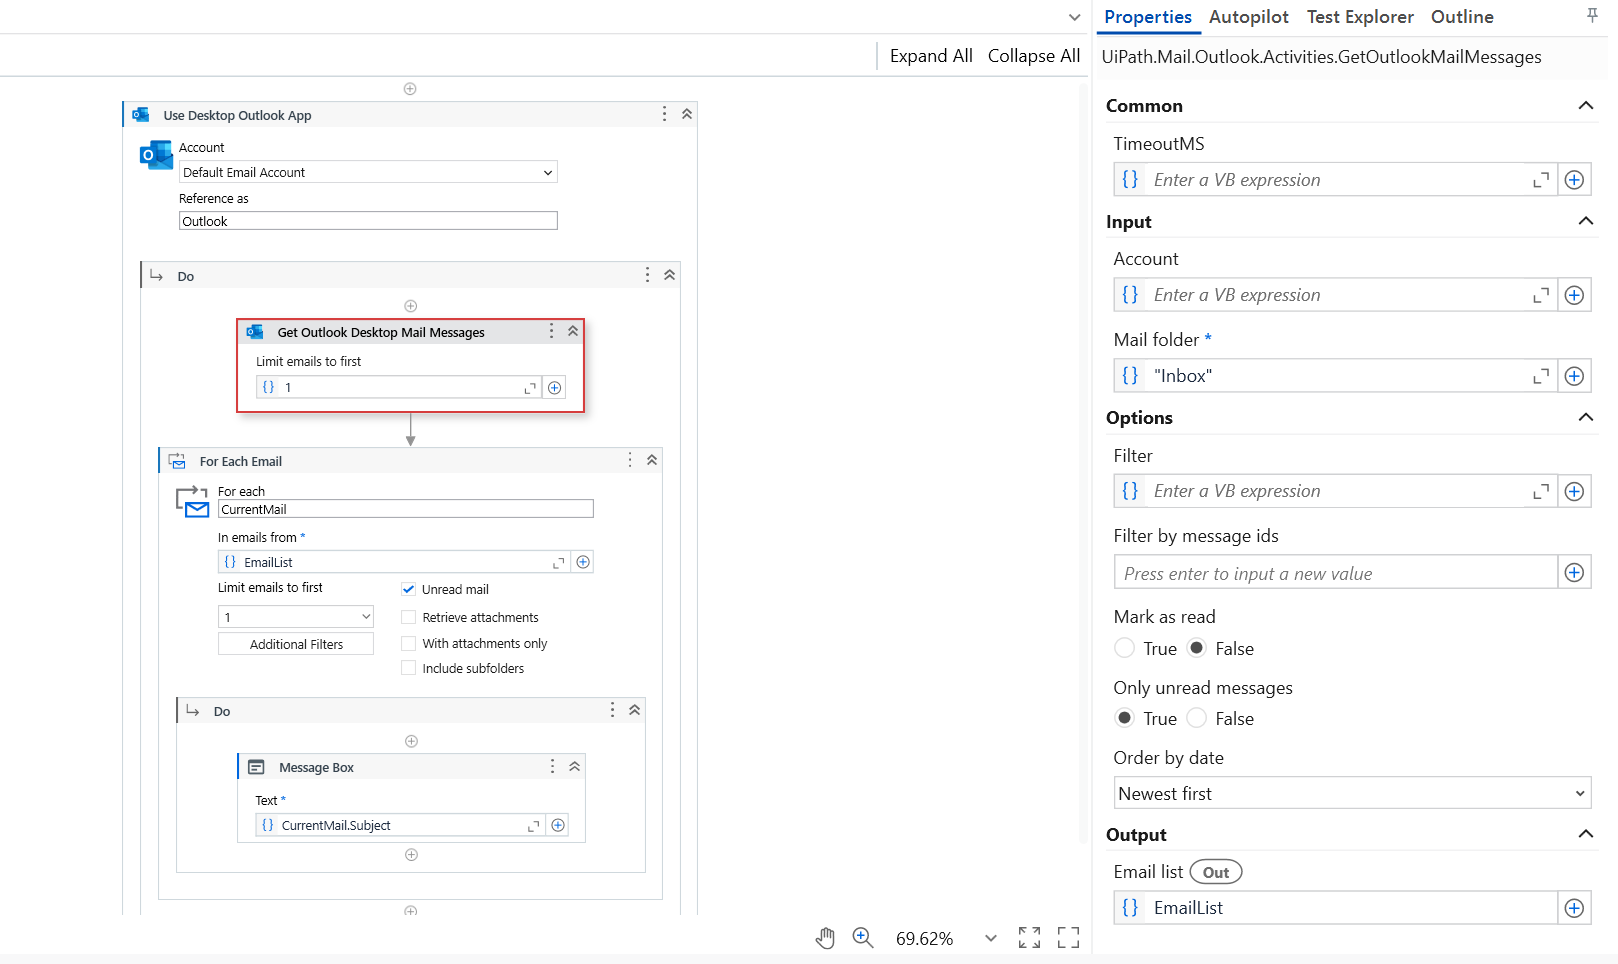Collapse the Options properties section
This screenshot has width=1618, height=964.
1586,417
